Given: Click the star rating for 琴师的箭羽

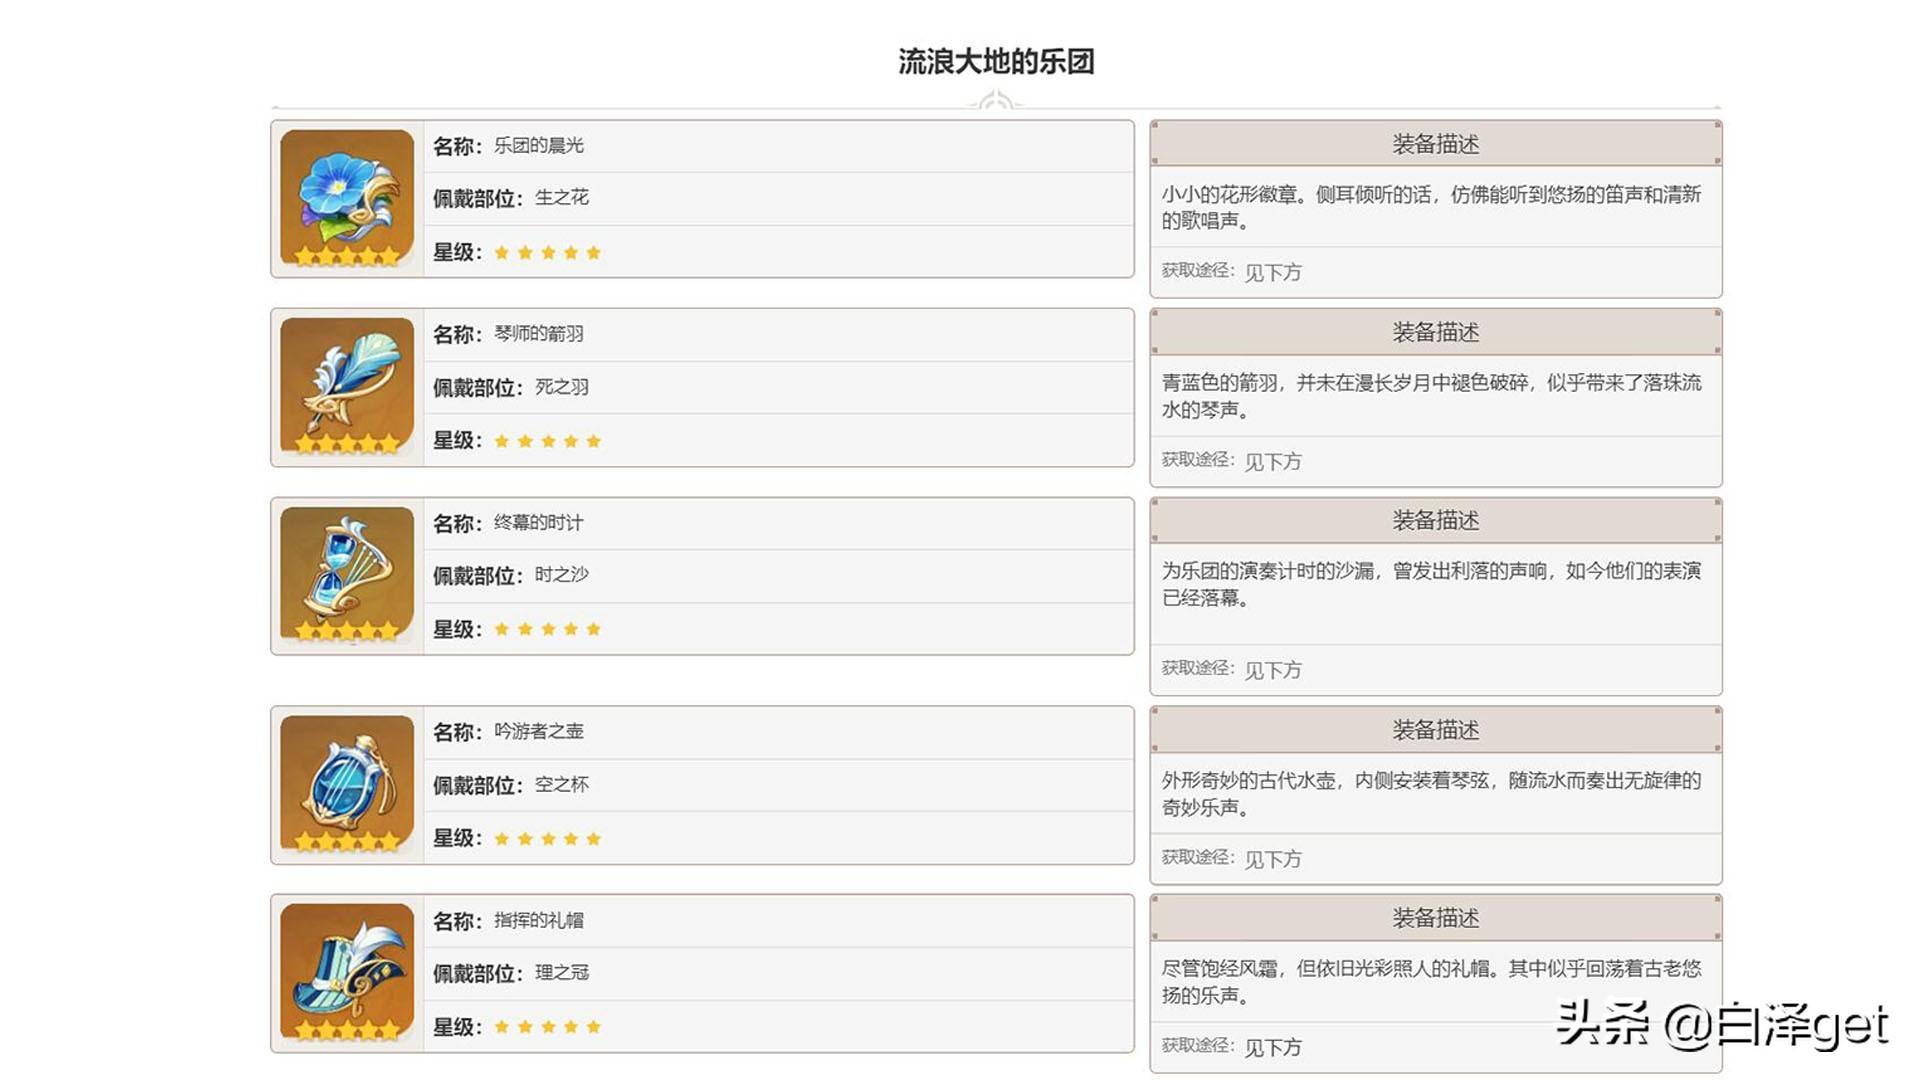Looking at the screenshot, I should pyautogui.click(x=547, y=441).
